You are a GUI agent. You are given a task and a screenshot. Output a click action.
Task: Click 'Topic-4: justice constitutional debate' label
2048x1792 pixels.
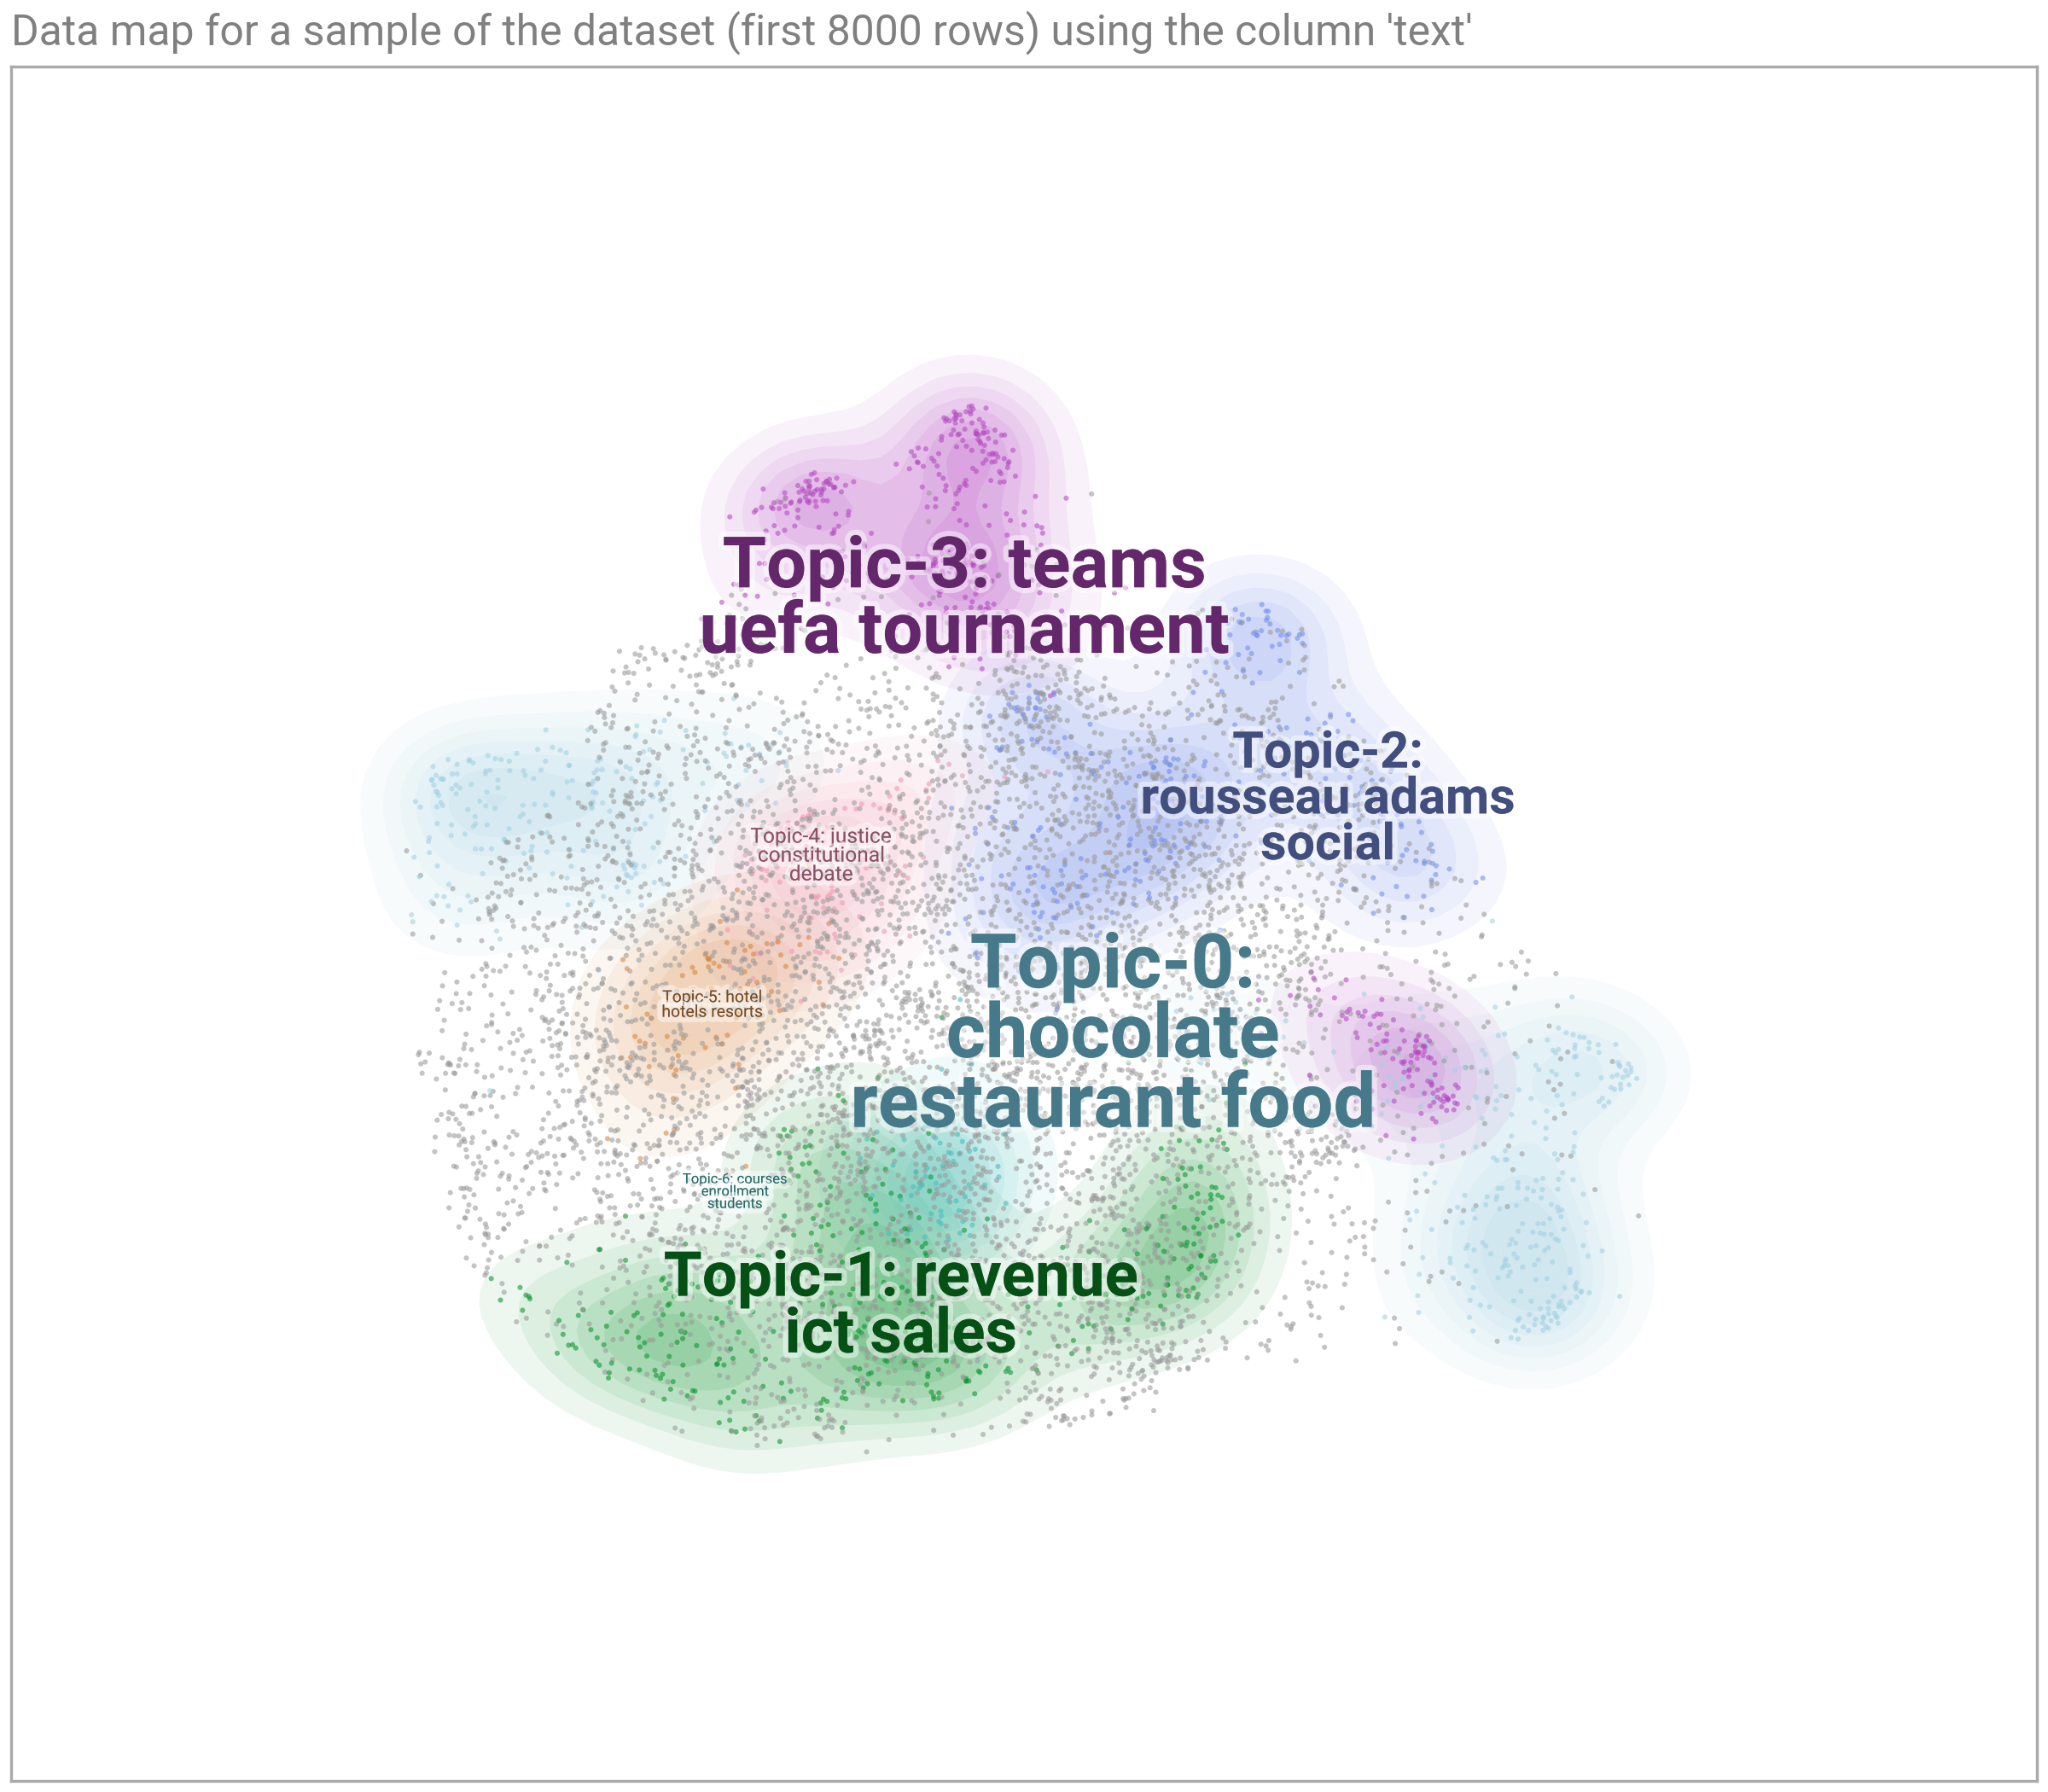[820, 854]
